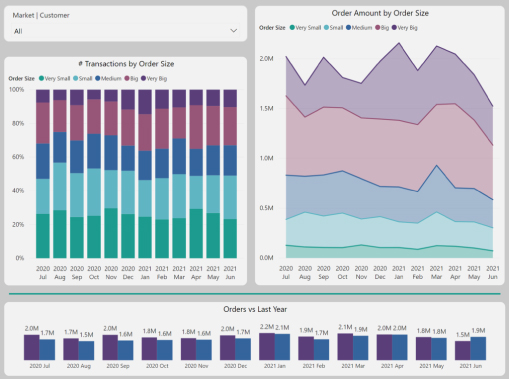This screenshot has width=509, height=379.
Task: Click the purple 2.0M bar for 2021 Apr
Action: click(384, 347)
